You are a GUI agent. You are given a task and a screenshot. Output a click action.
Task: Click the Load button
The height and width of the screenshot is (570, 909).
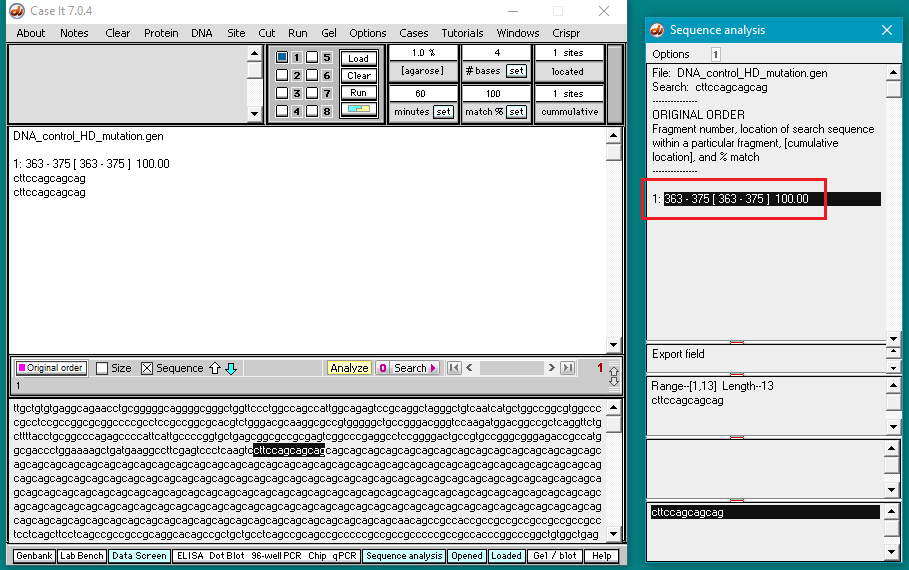(x=359, y=59)
